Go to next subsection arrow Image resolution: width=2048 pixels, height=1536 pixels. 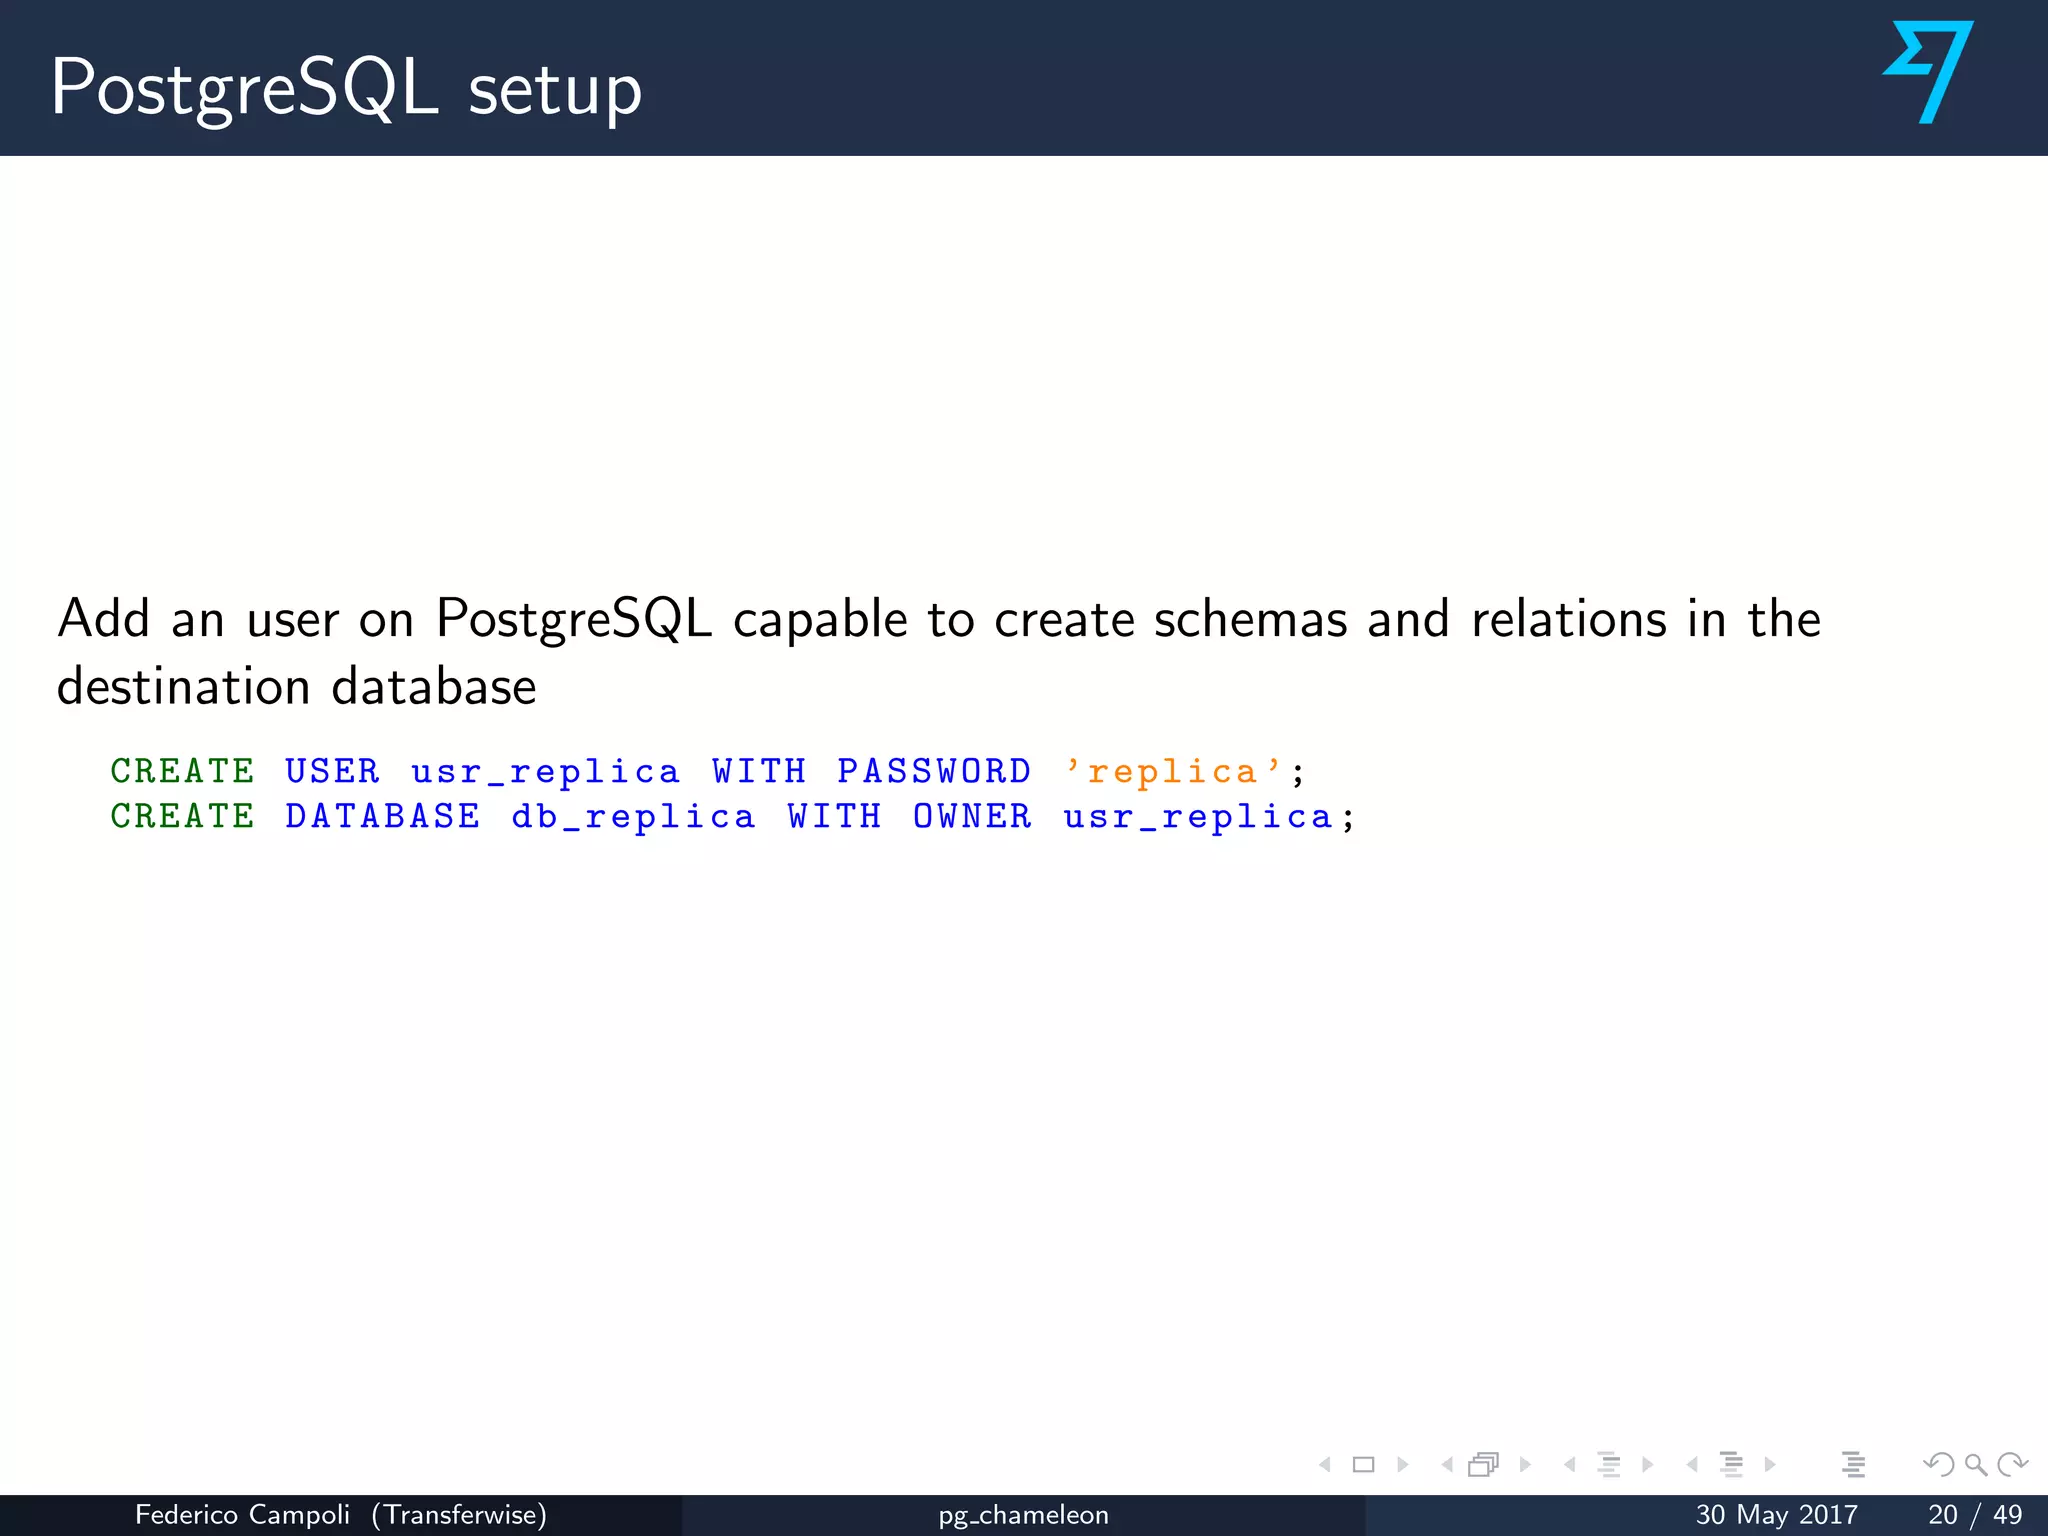1648,1464
